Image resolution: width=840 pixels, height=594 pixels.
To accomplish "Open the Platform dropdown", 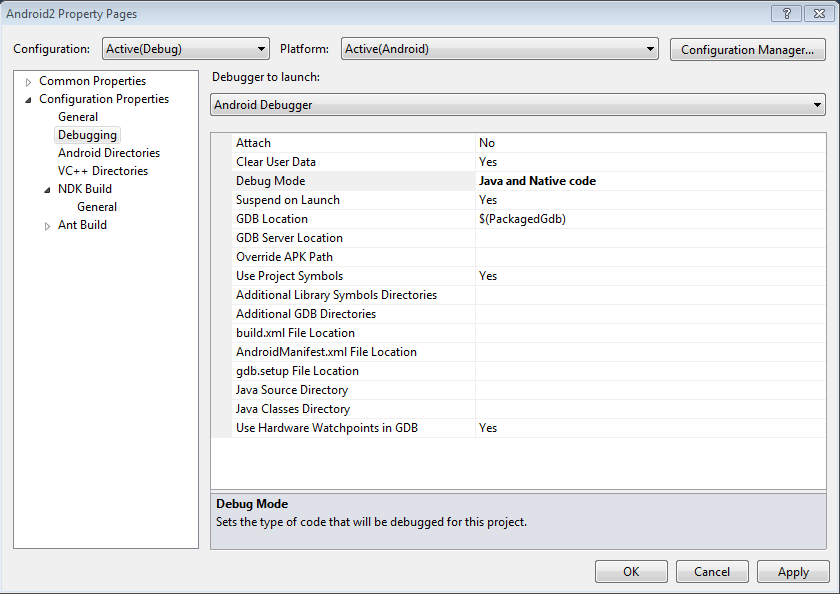I will 499,49.
